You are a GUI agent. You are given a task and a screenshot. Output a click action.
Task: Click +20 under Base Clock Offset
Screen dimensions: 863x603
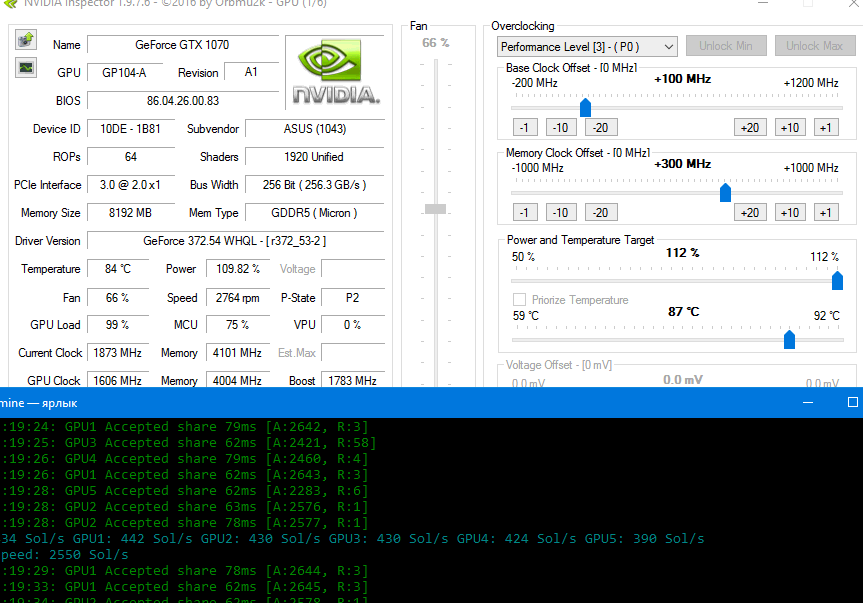click(x=750, y=128)
